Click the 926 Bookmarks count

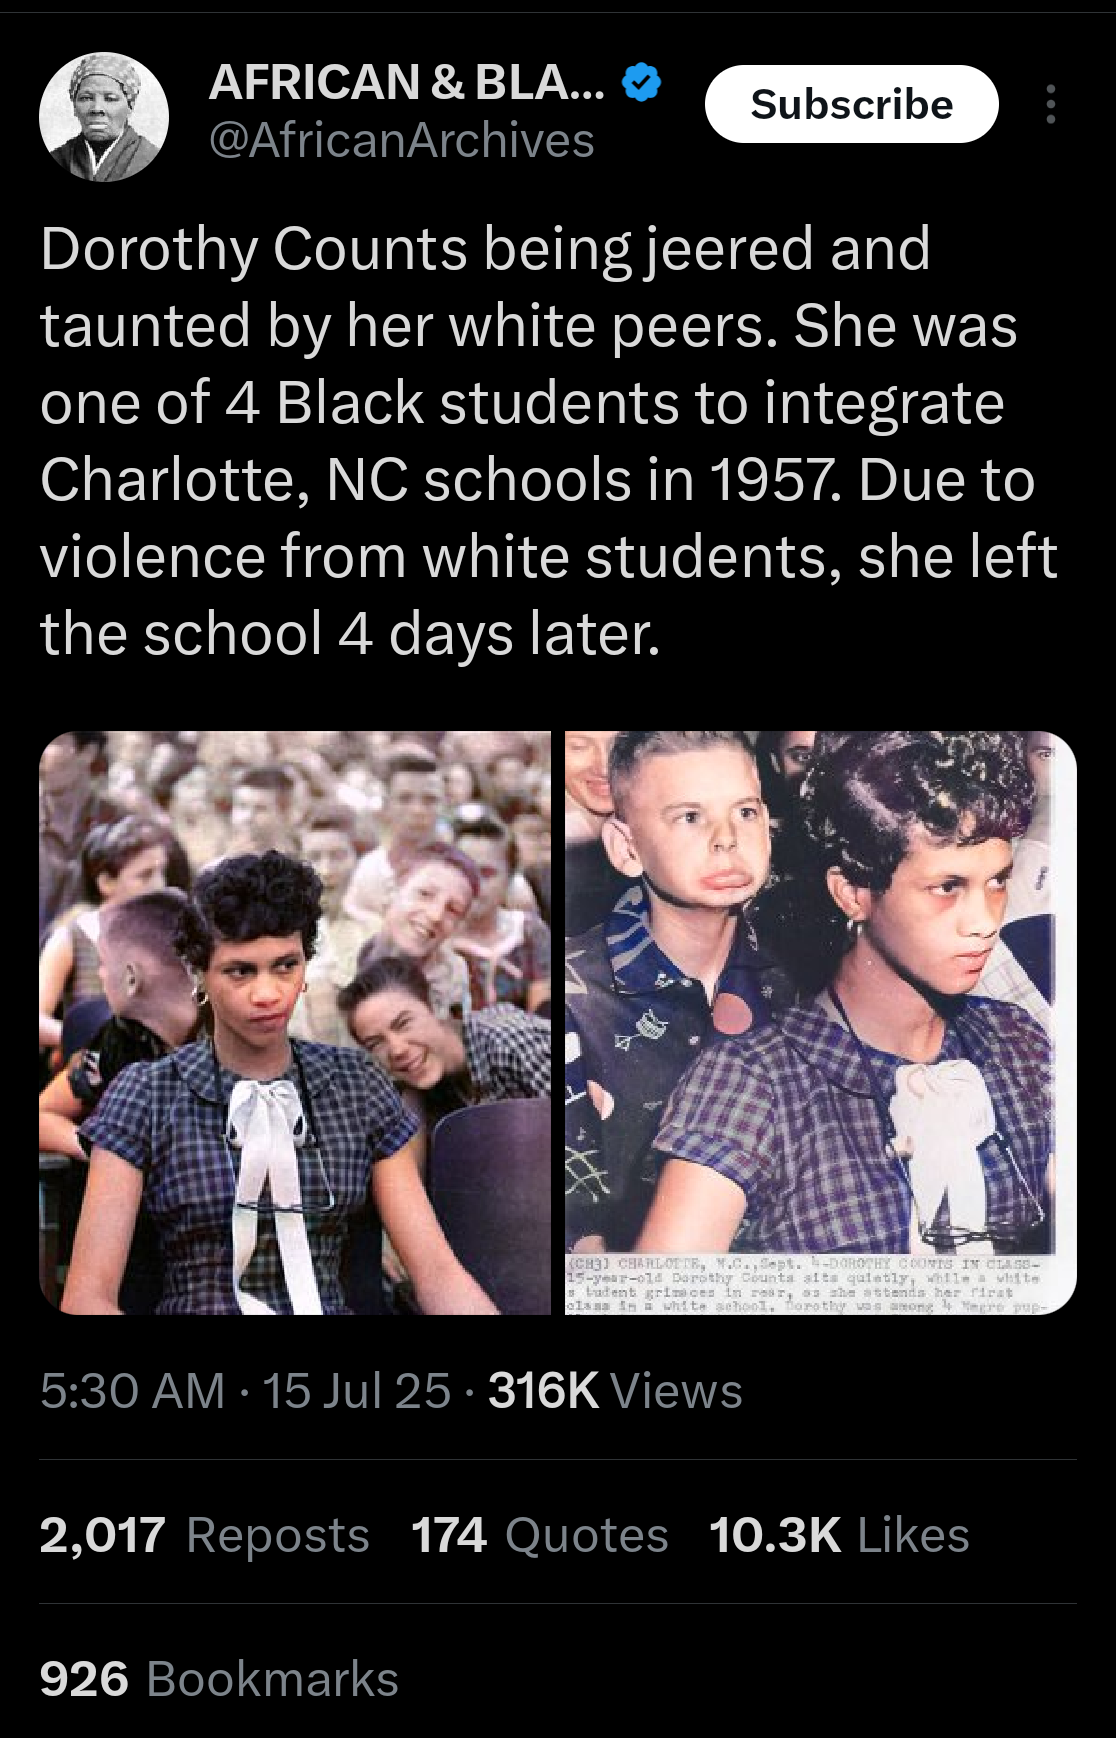[x=219, y=1679]
